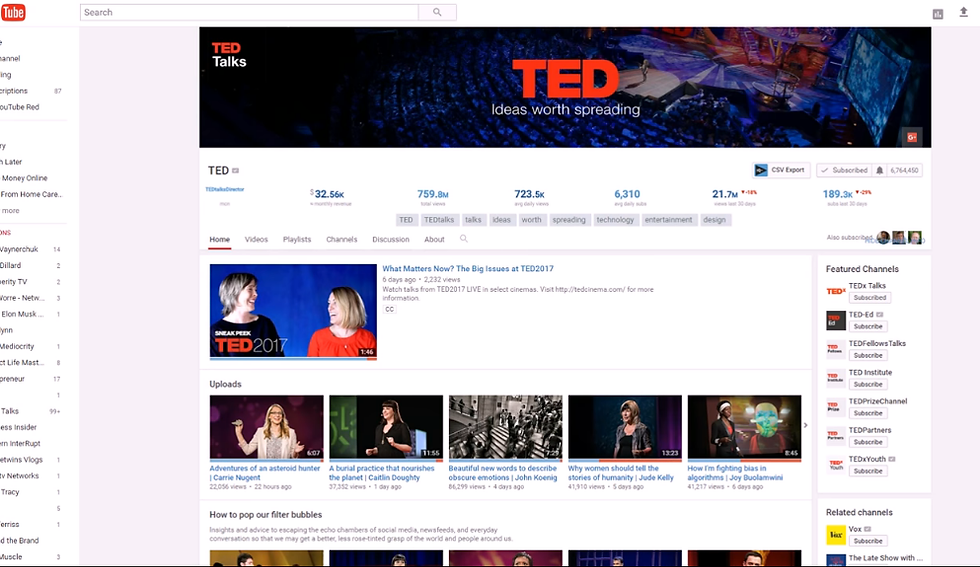This screenshot has height=567, width=980.
Task: Expand sidebar 'more' link
Action: point(10,211)
